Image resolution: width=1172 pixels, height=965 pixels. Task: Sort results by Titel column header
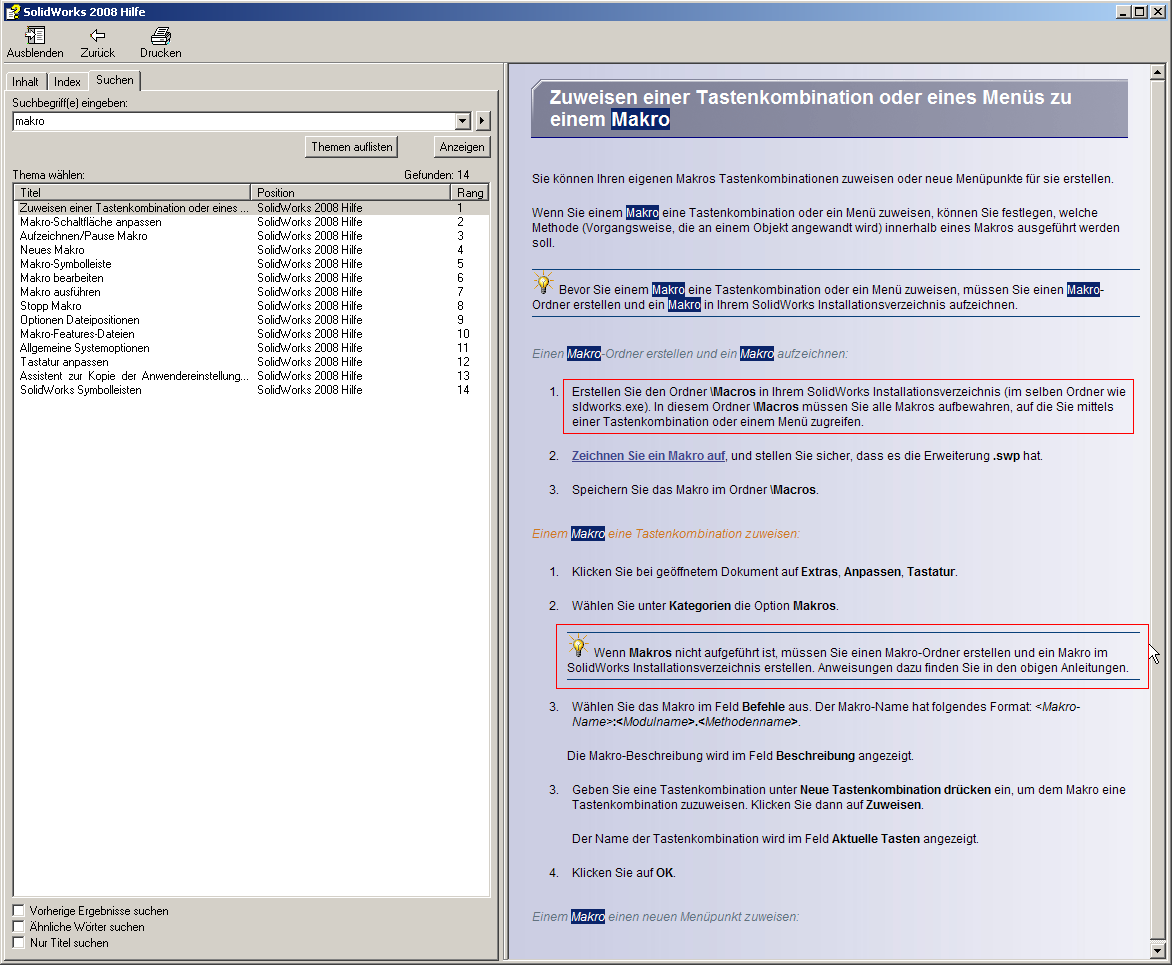coord(132,193)
